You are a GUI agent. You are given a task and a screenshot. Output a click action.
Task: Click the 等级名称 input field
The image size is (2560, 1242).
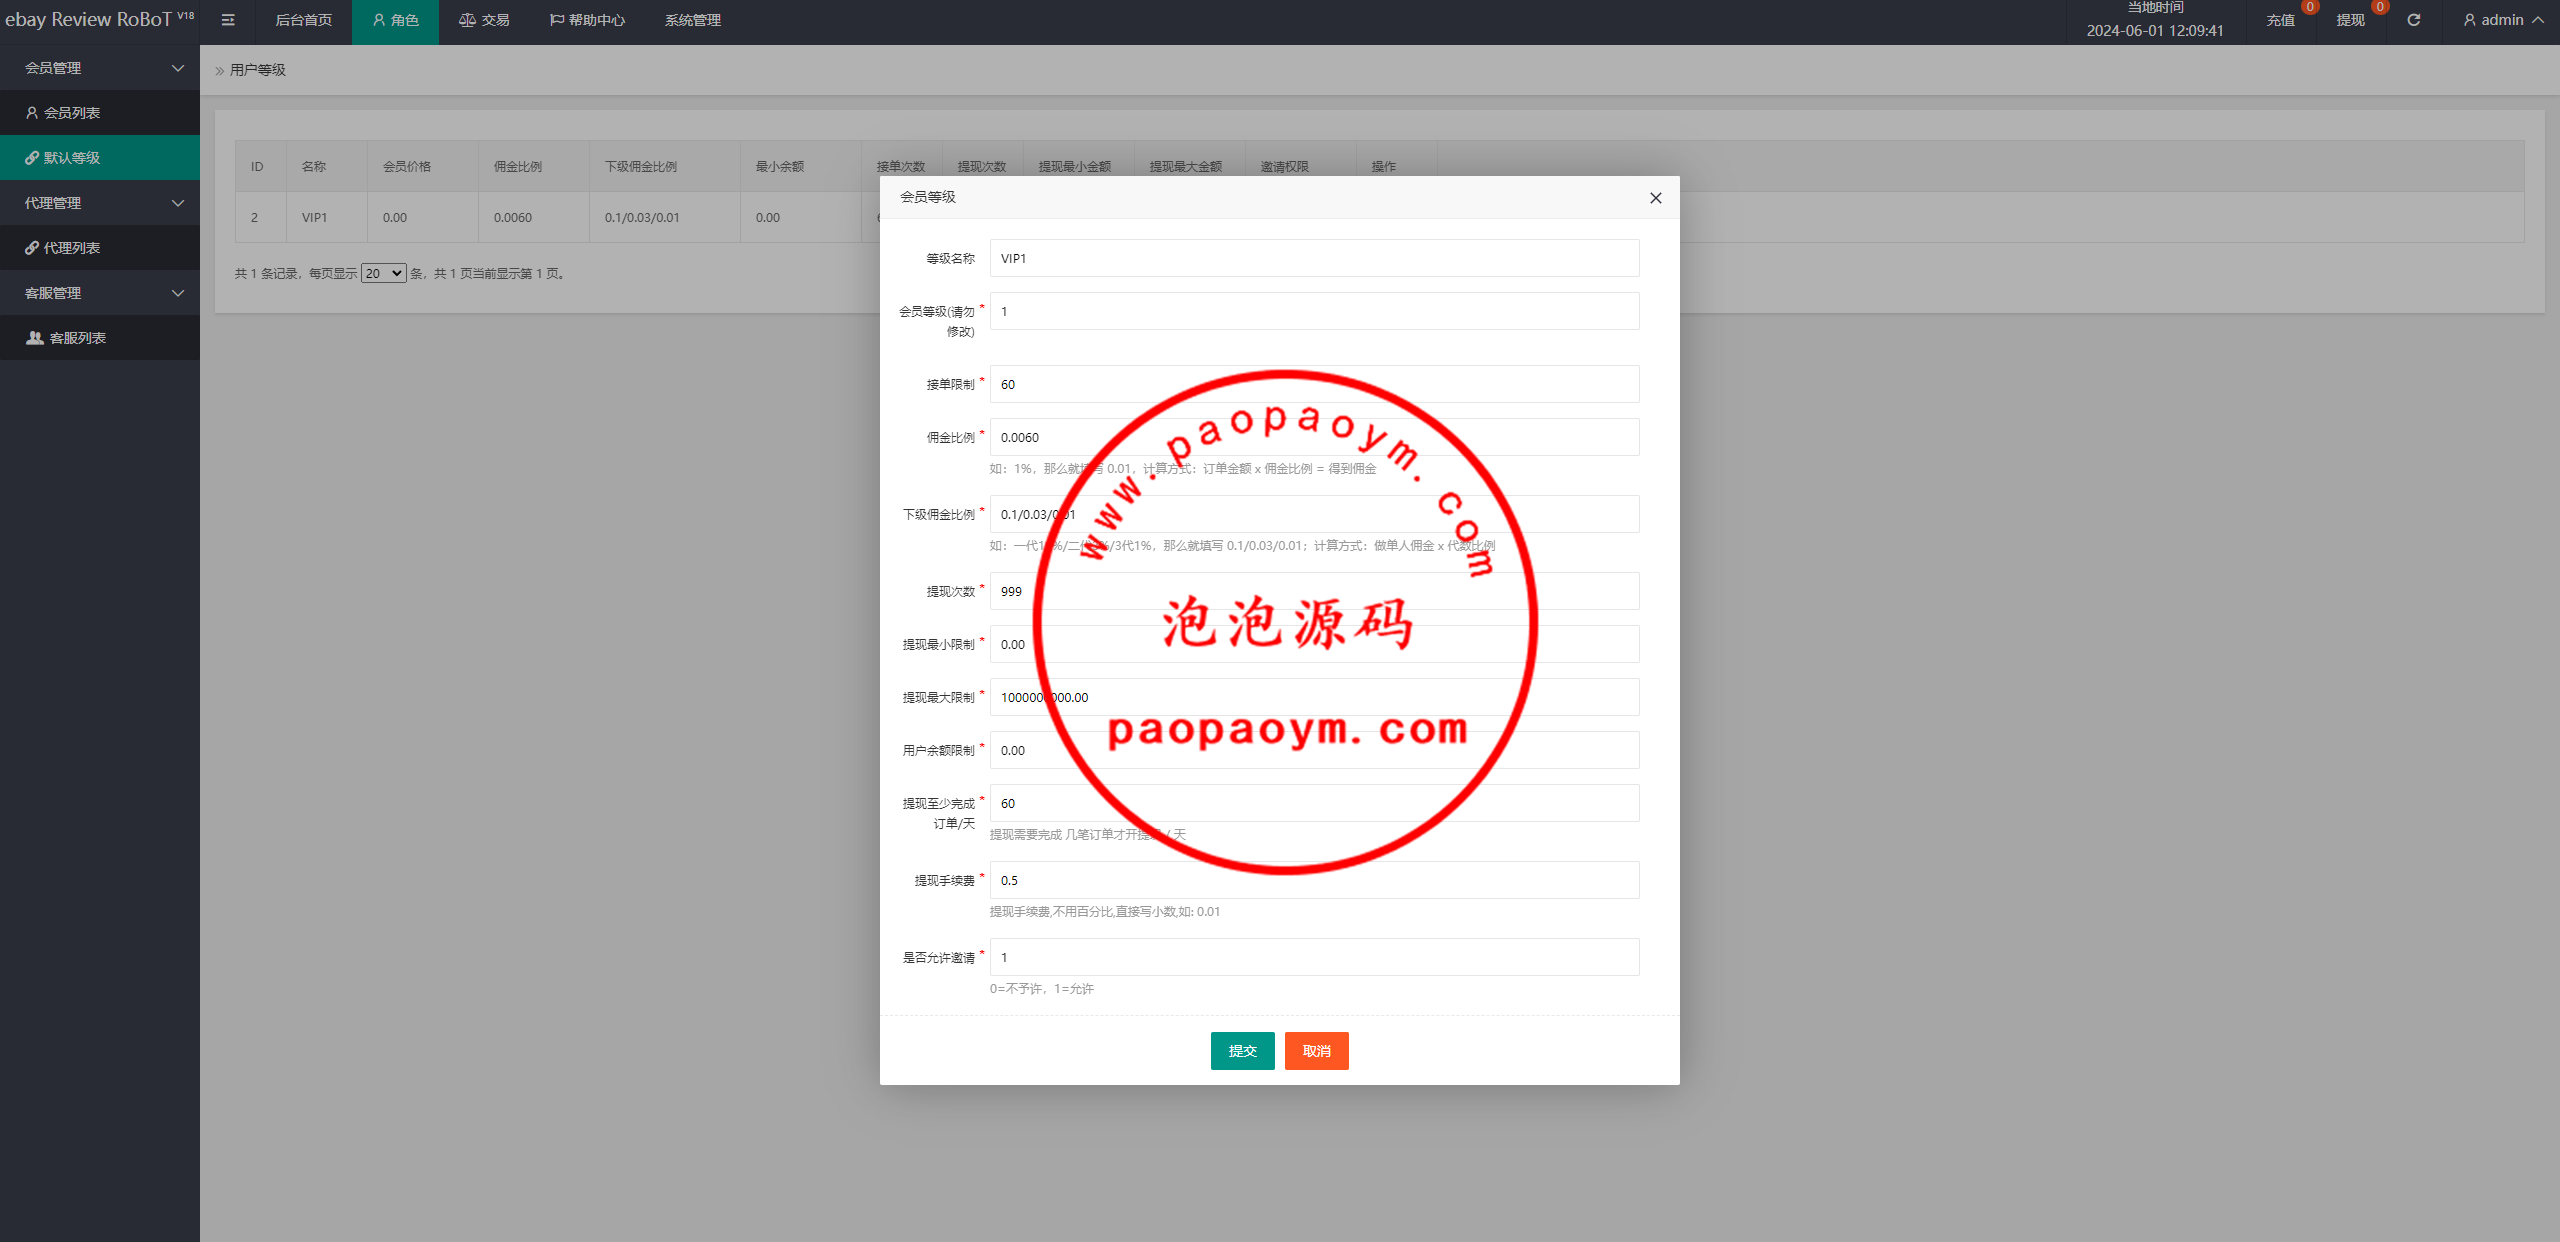click(x=1314, y=258)
